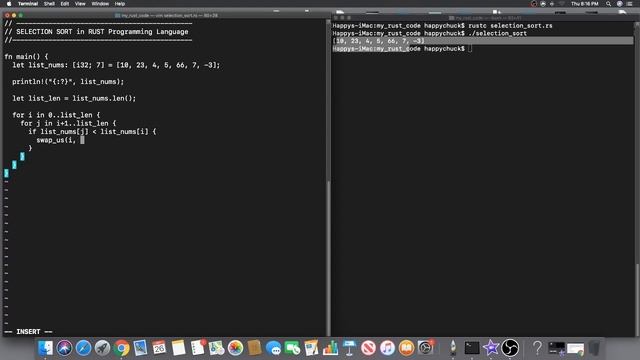
Task: Click the 'let list_len = list_nums.len();' line
Action: (74, 98)
